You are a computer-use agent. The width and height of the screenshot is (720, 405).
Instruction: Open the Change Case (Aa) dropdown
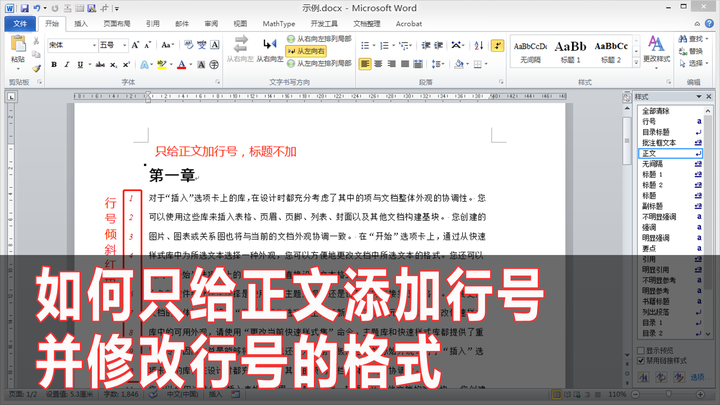tap(167, 45)
